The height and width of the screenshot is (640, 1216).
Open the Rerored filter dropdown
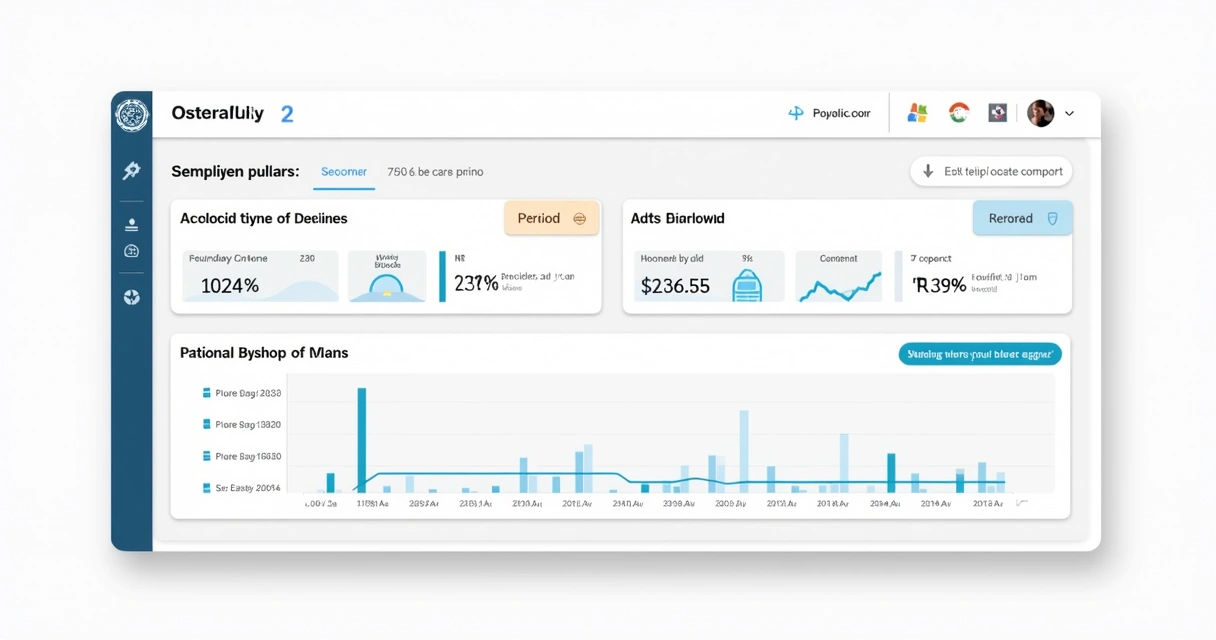coord(1022,217)
